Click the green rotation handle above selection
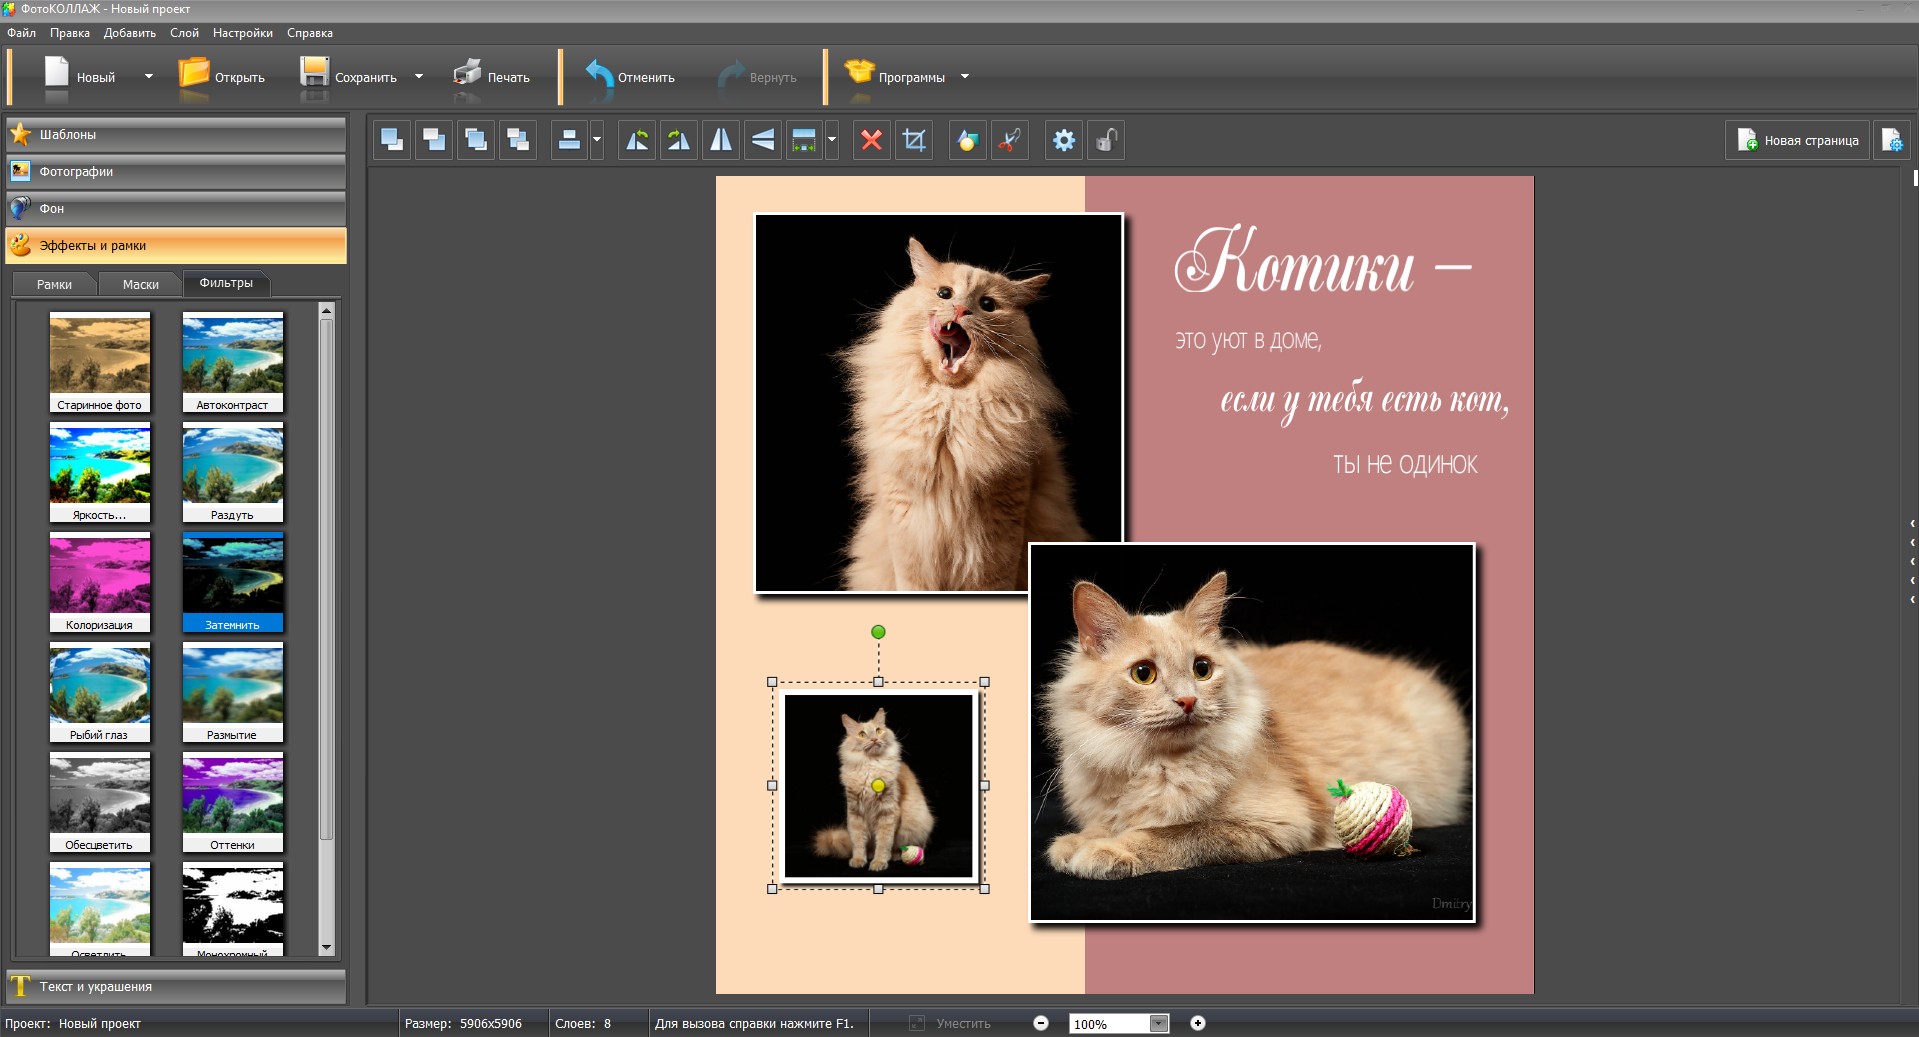Screen dimensions: 1919x1037 pyautogui.click(x=878, y=632)
